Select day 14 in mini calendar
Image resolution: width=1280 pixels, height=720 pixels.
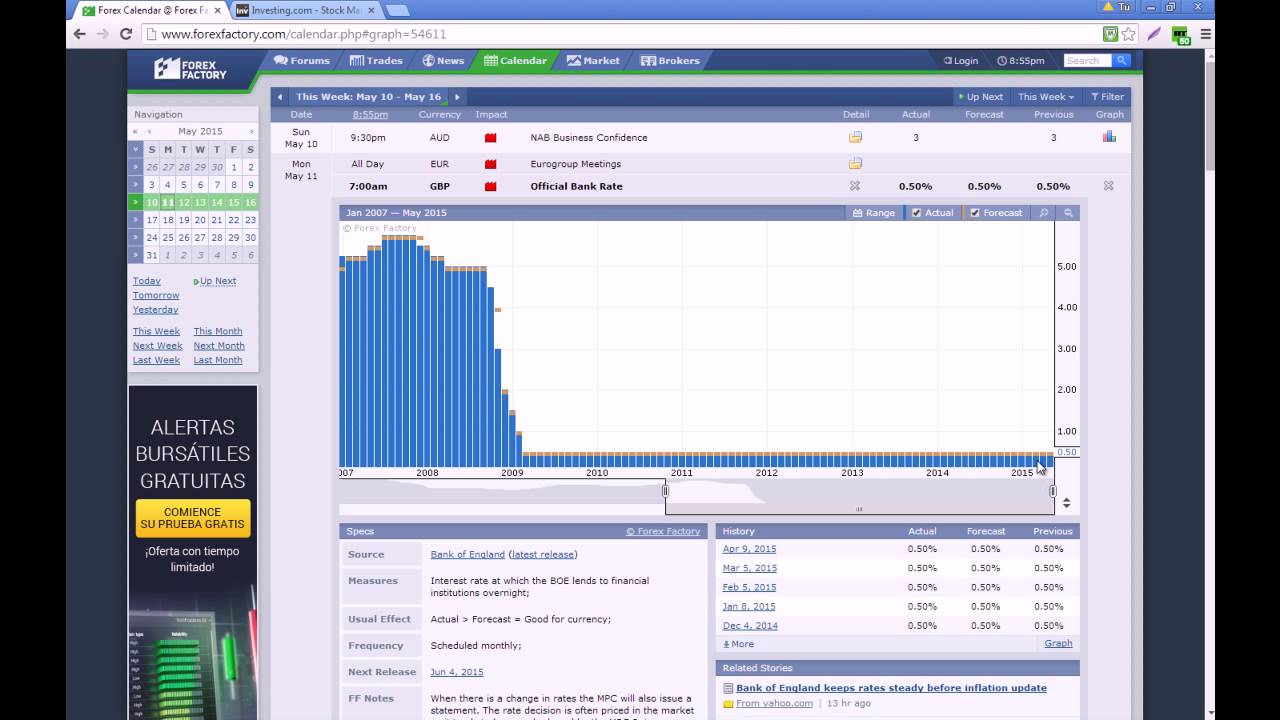pyautogui.click(x=216, y=202)
